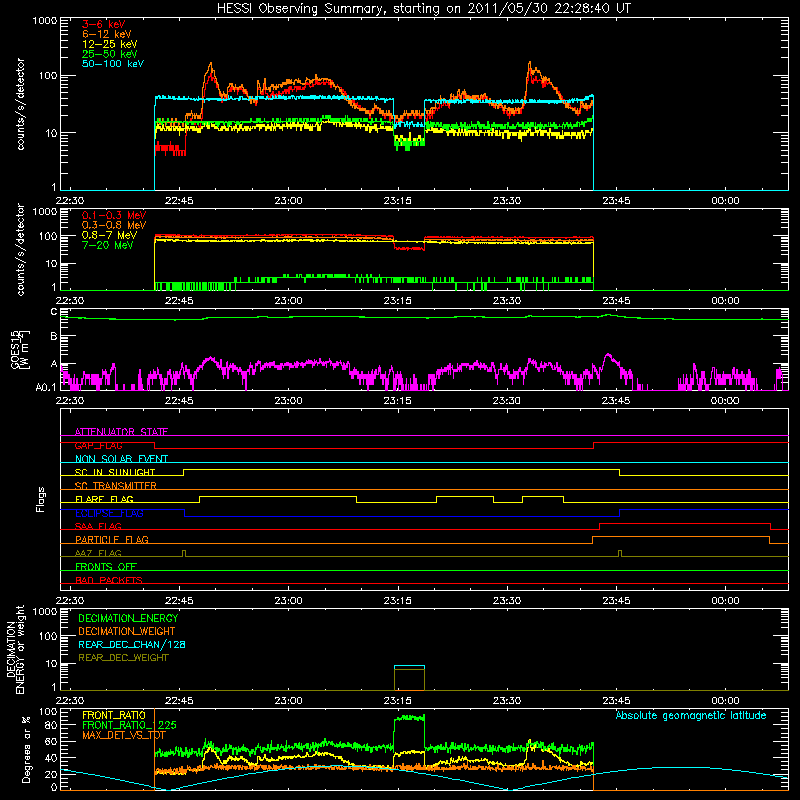This screenshot has height=800, width=800.
Task: Select the ATTENUATOR_STATE flag label
Action: click(121, 432)
